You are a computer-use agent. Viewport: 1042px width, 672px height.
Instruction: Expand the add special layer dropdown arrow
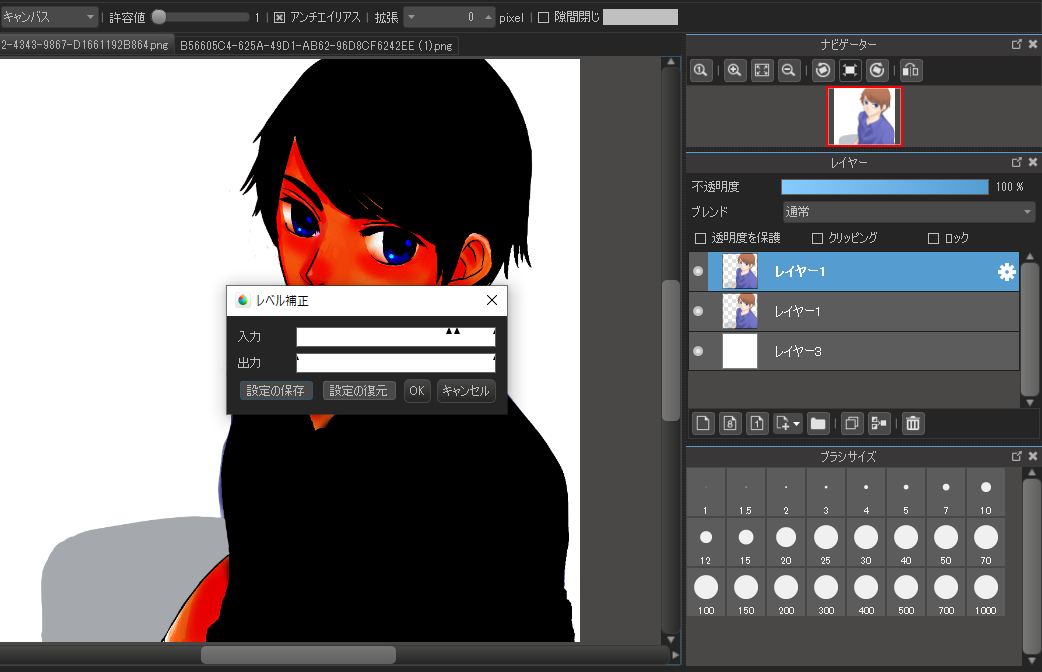(799, 424)
